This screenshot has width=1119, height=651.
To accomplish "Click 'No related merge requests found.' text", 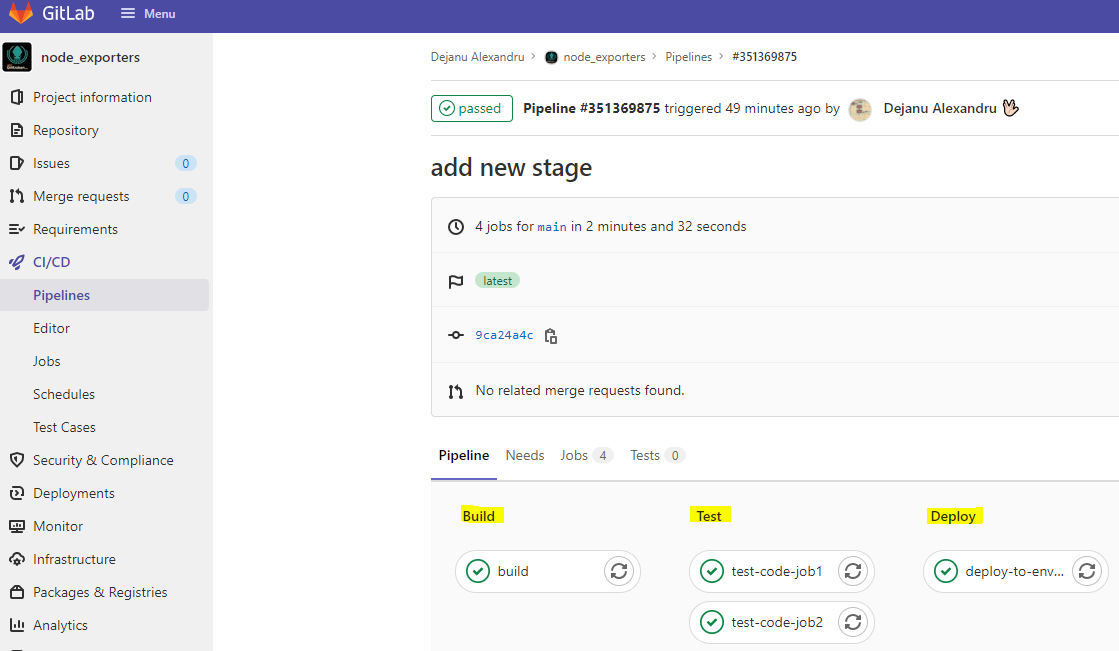I will coord(579,390).
